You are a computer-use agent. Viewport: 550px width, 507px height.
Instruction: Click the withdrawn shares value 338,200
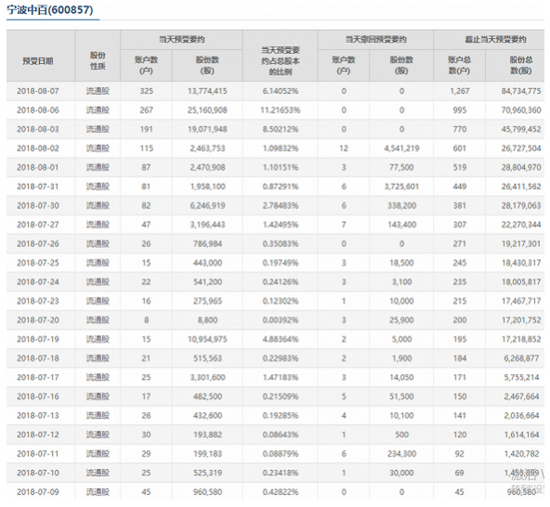pos(402,206)
